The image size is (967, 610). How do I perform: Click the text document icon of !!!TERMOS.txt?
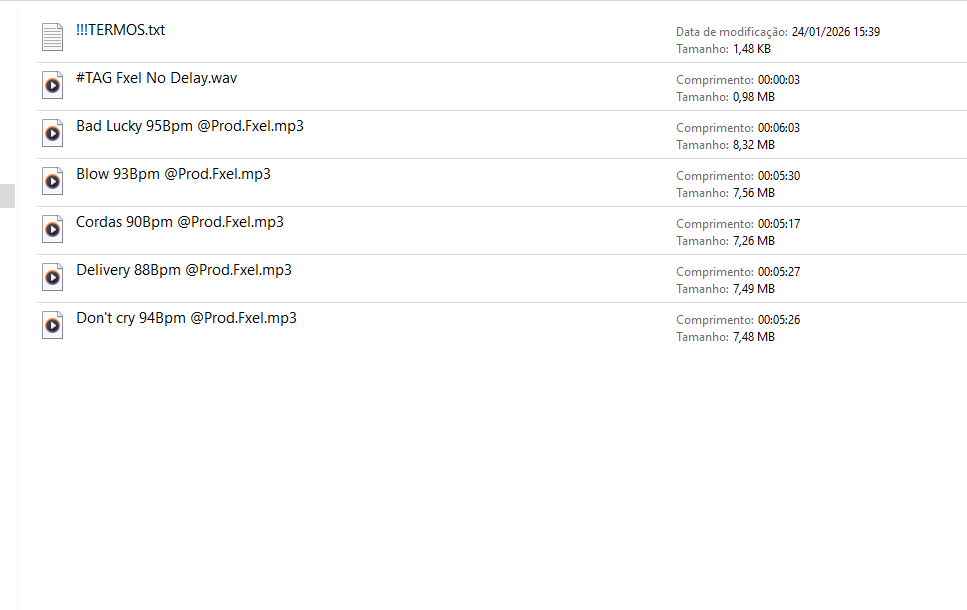(52, 37)
